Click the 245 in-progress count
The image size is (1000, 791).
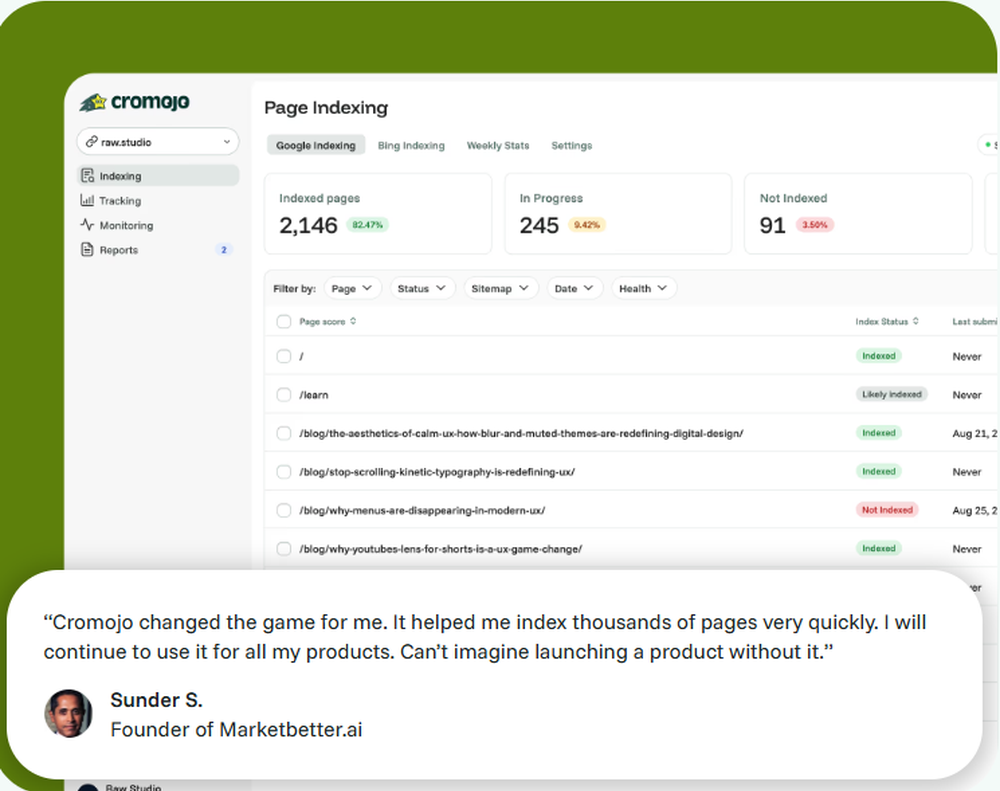539,225
